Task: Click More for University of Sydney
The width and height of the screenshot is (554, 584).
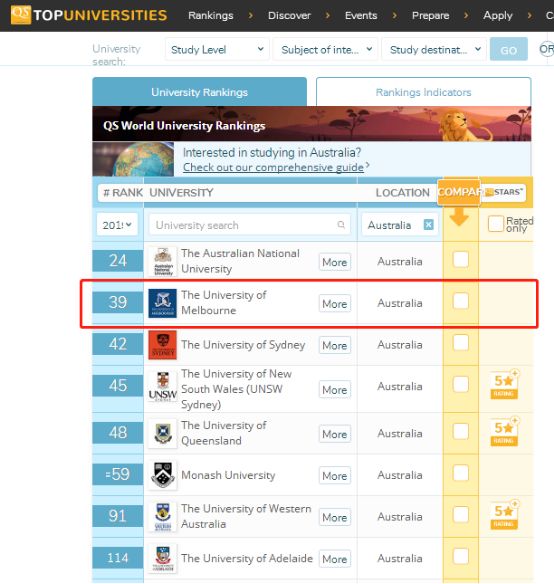Action: coord(335,345)
